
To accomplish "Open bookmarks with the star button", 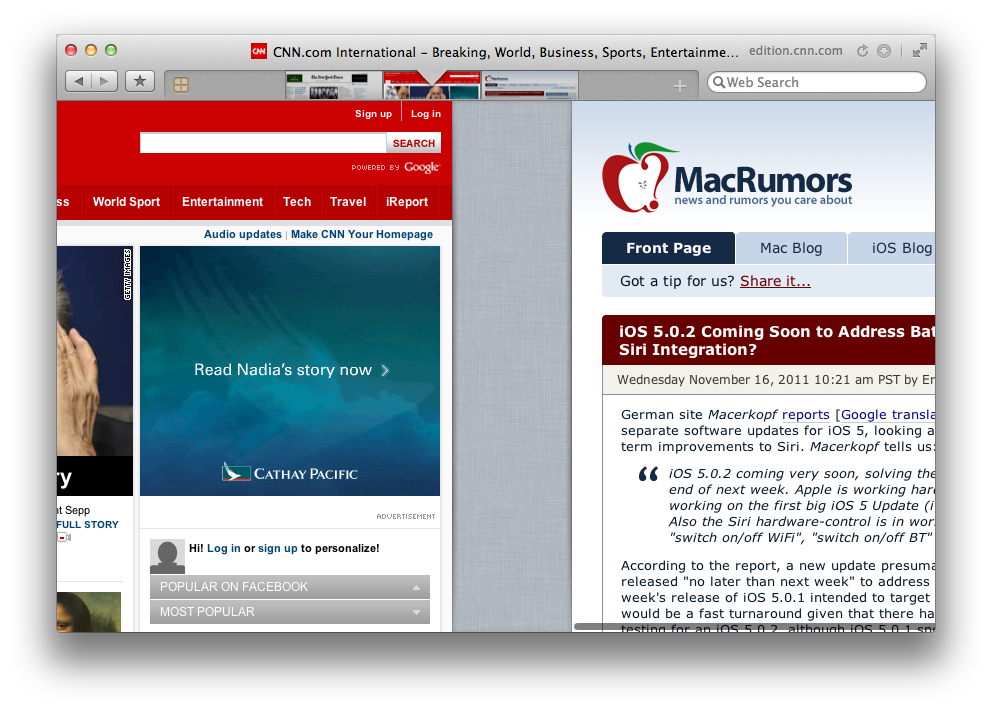I will point(140,81).
